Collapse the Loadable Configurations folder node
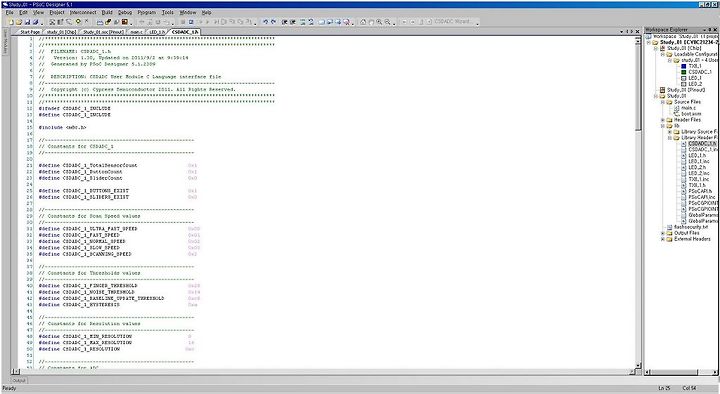Screen dimensions: 720x394 663,54
